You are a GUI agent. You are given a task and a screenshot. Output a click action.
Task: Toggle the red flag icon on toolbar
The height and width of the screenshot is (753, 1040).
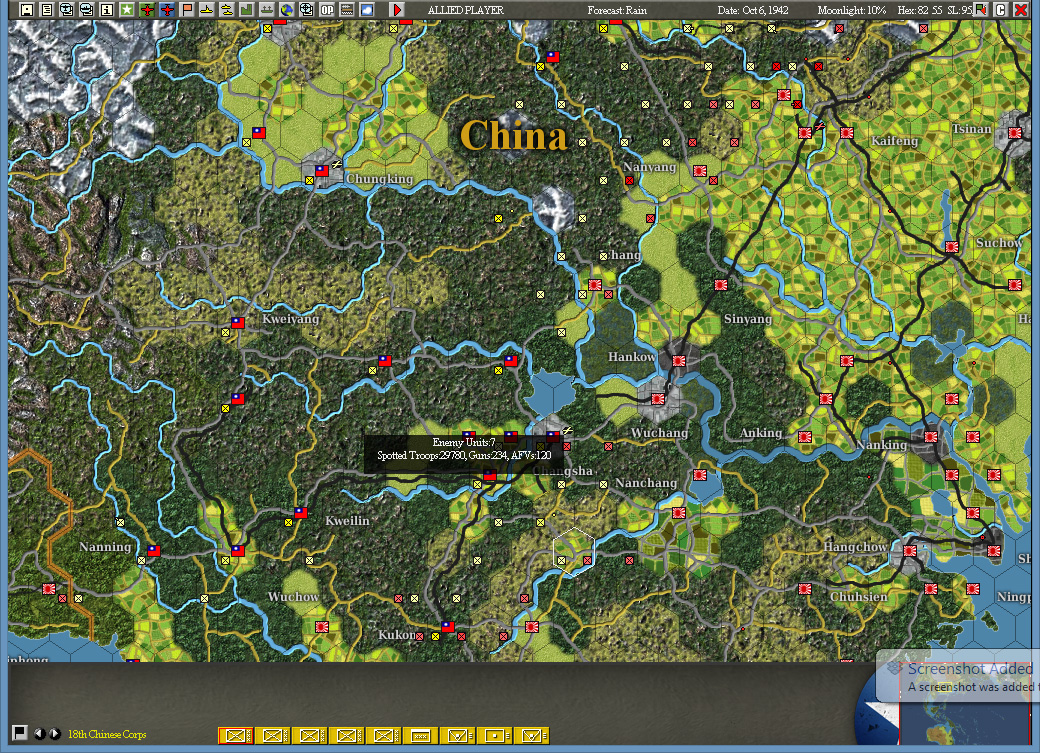pos(185,11)
